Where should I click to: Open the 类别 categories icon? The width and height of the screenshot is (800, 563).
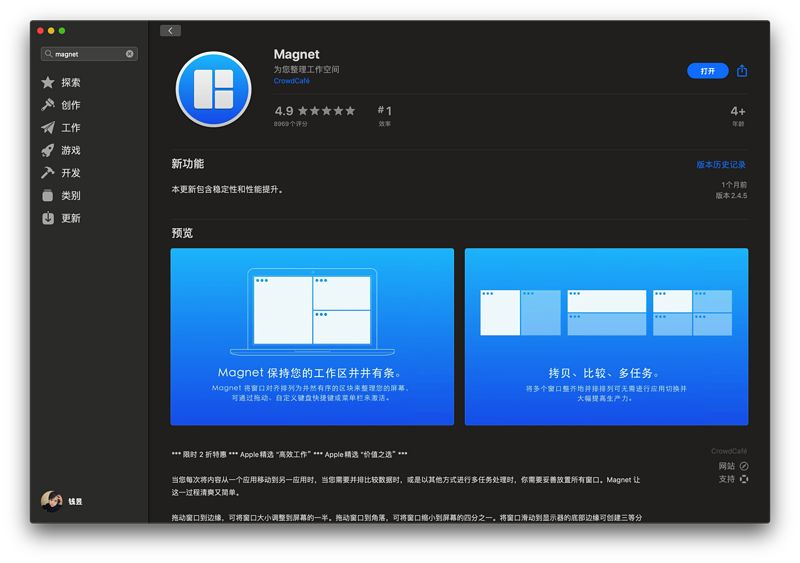tap(48, 195)
